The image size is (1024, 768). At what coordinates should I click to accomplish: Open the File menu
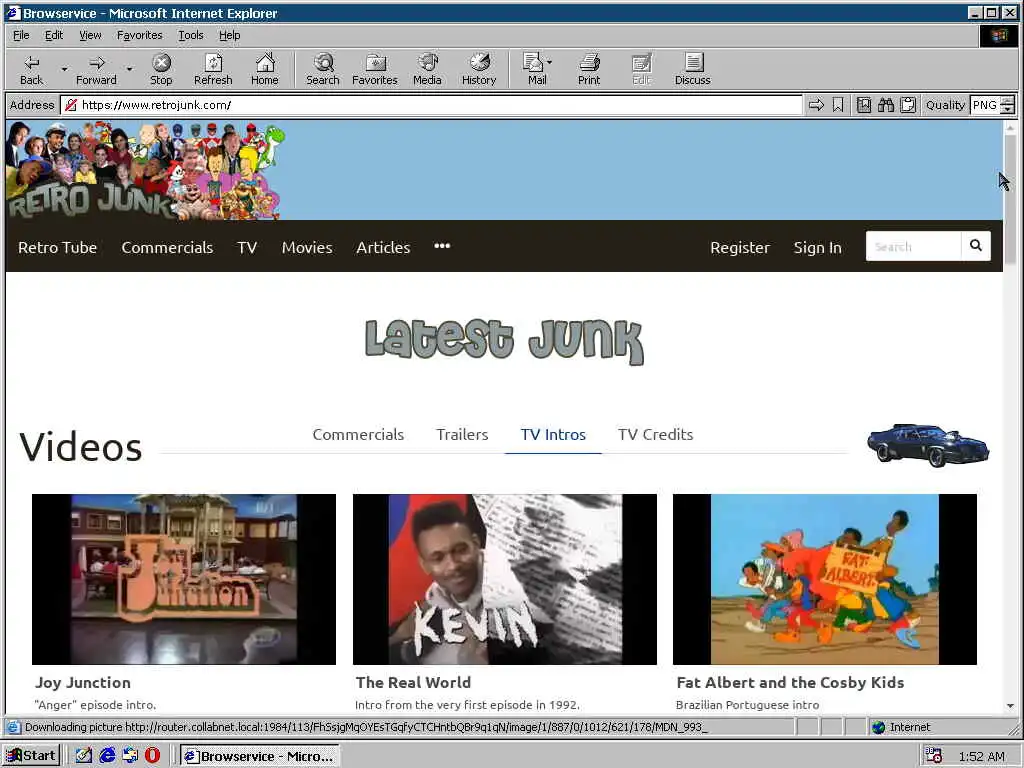tap(21, 35)
